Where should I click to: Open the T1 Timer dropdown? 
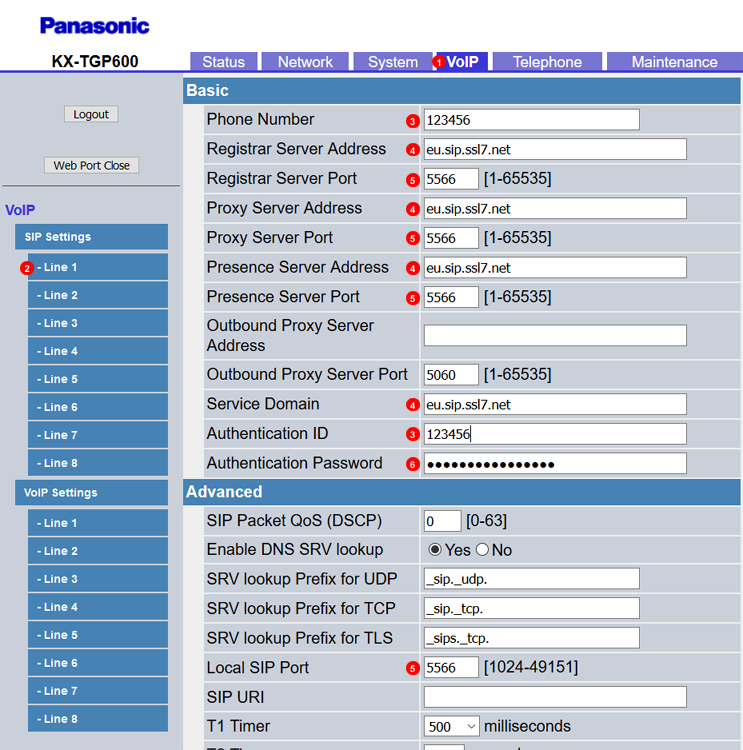pyautogui.click(x=451, y=727)
